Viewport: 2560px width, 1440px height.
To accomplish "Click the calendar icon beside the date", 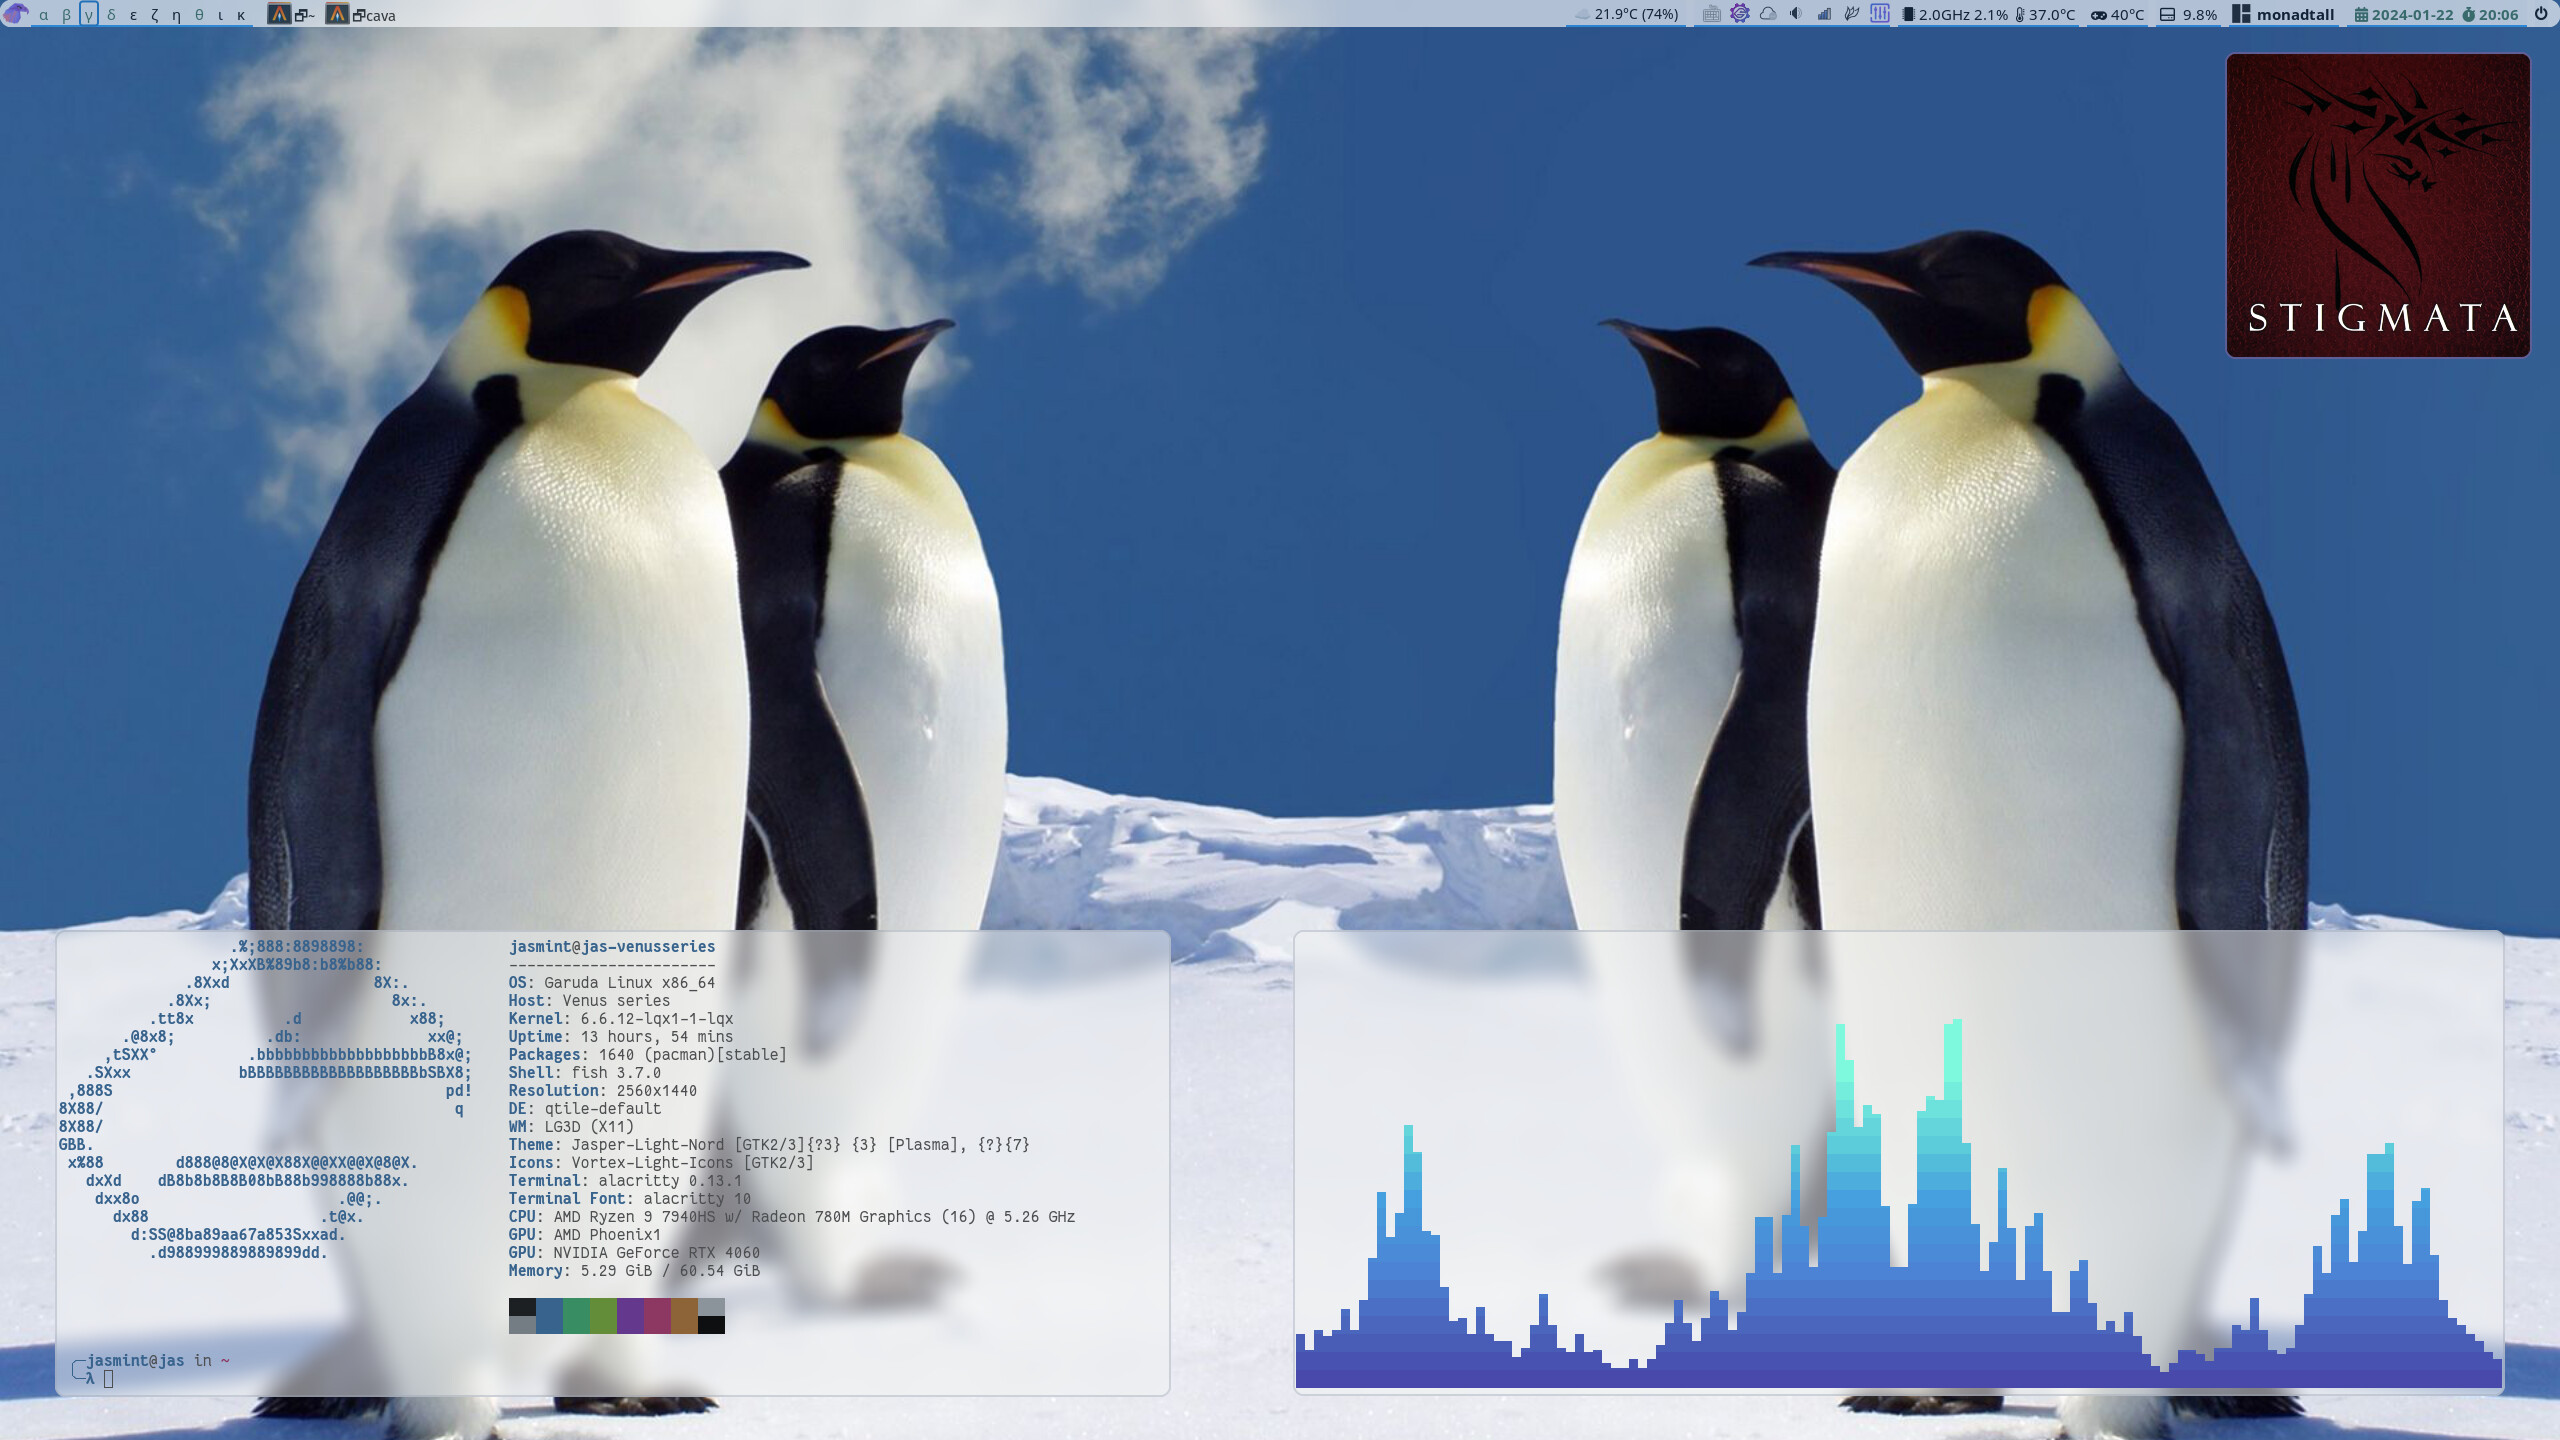I will (2361, 15).
